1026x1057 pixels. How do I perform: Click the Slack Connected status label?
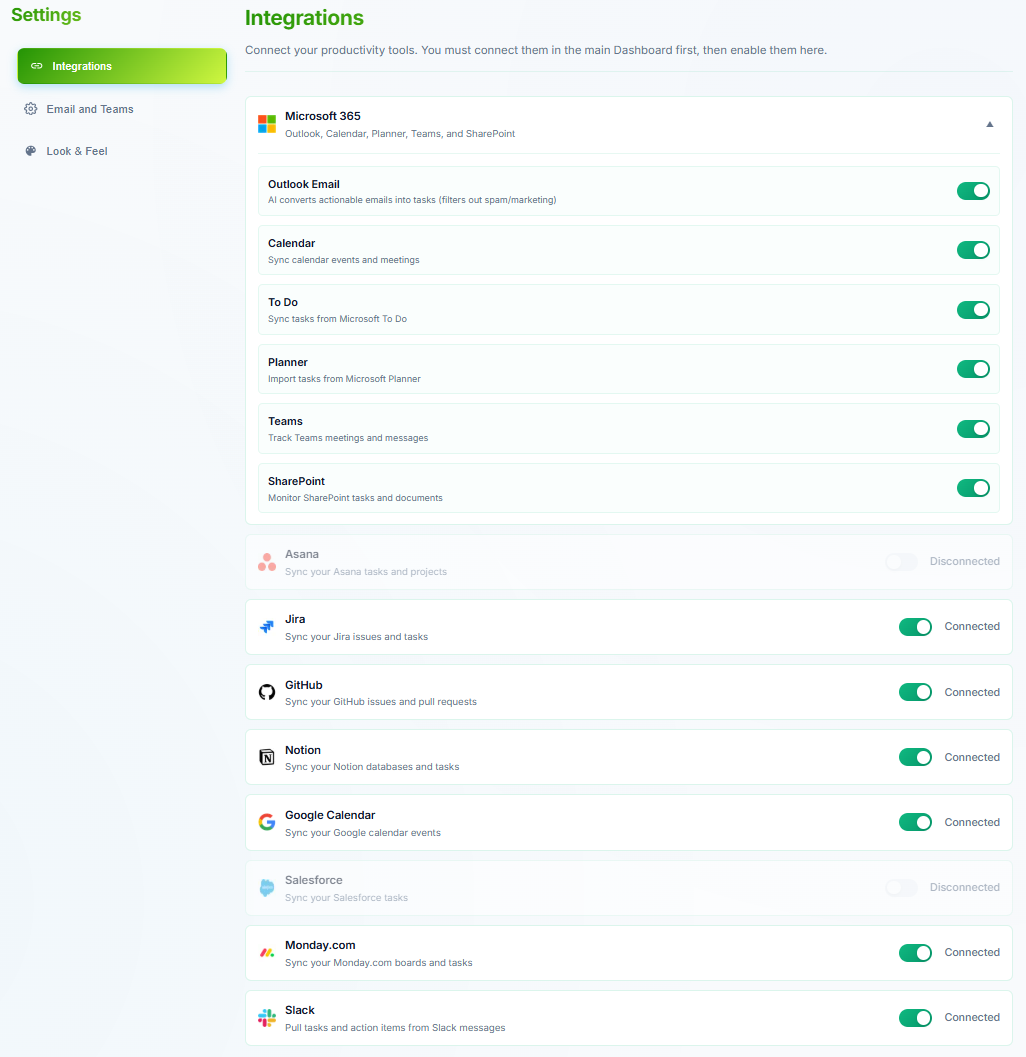coord(972,1018)
